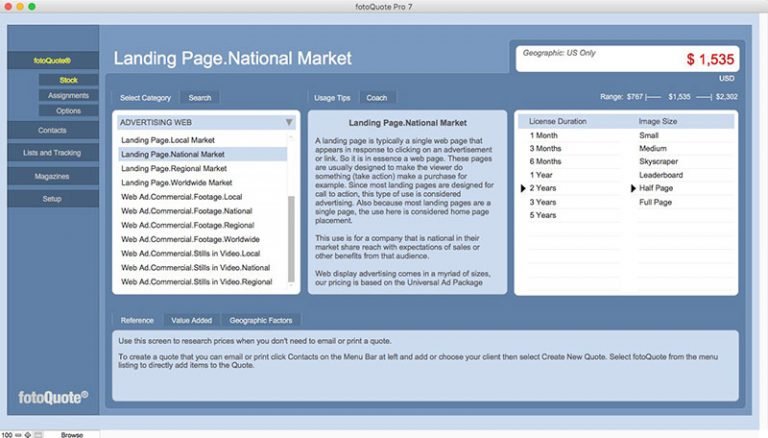Choose 1 Year license duration

pyautogui.click(x=541, y=175)
